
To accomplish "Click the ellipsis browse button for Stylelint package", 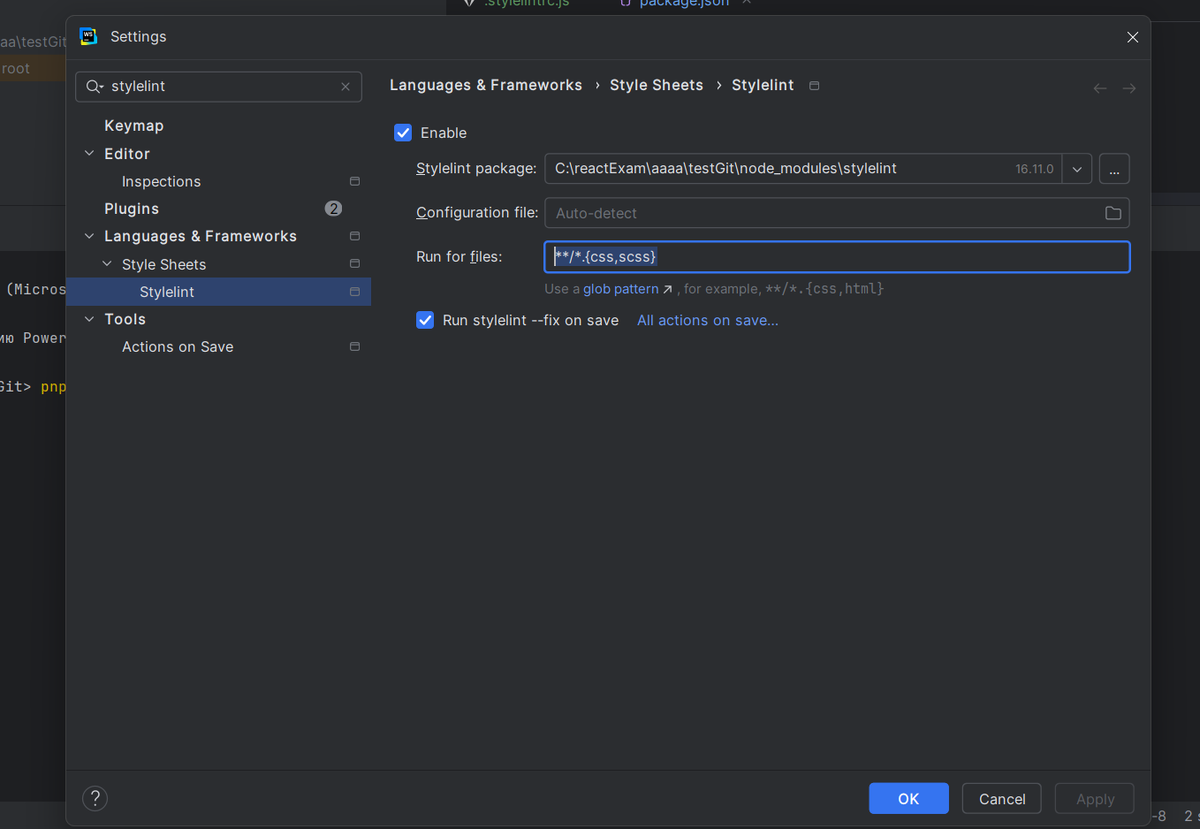I will point(1114,169).
